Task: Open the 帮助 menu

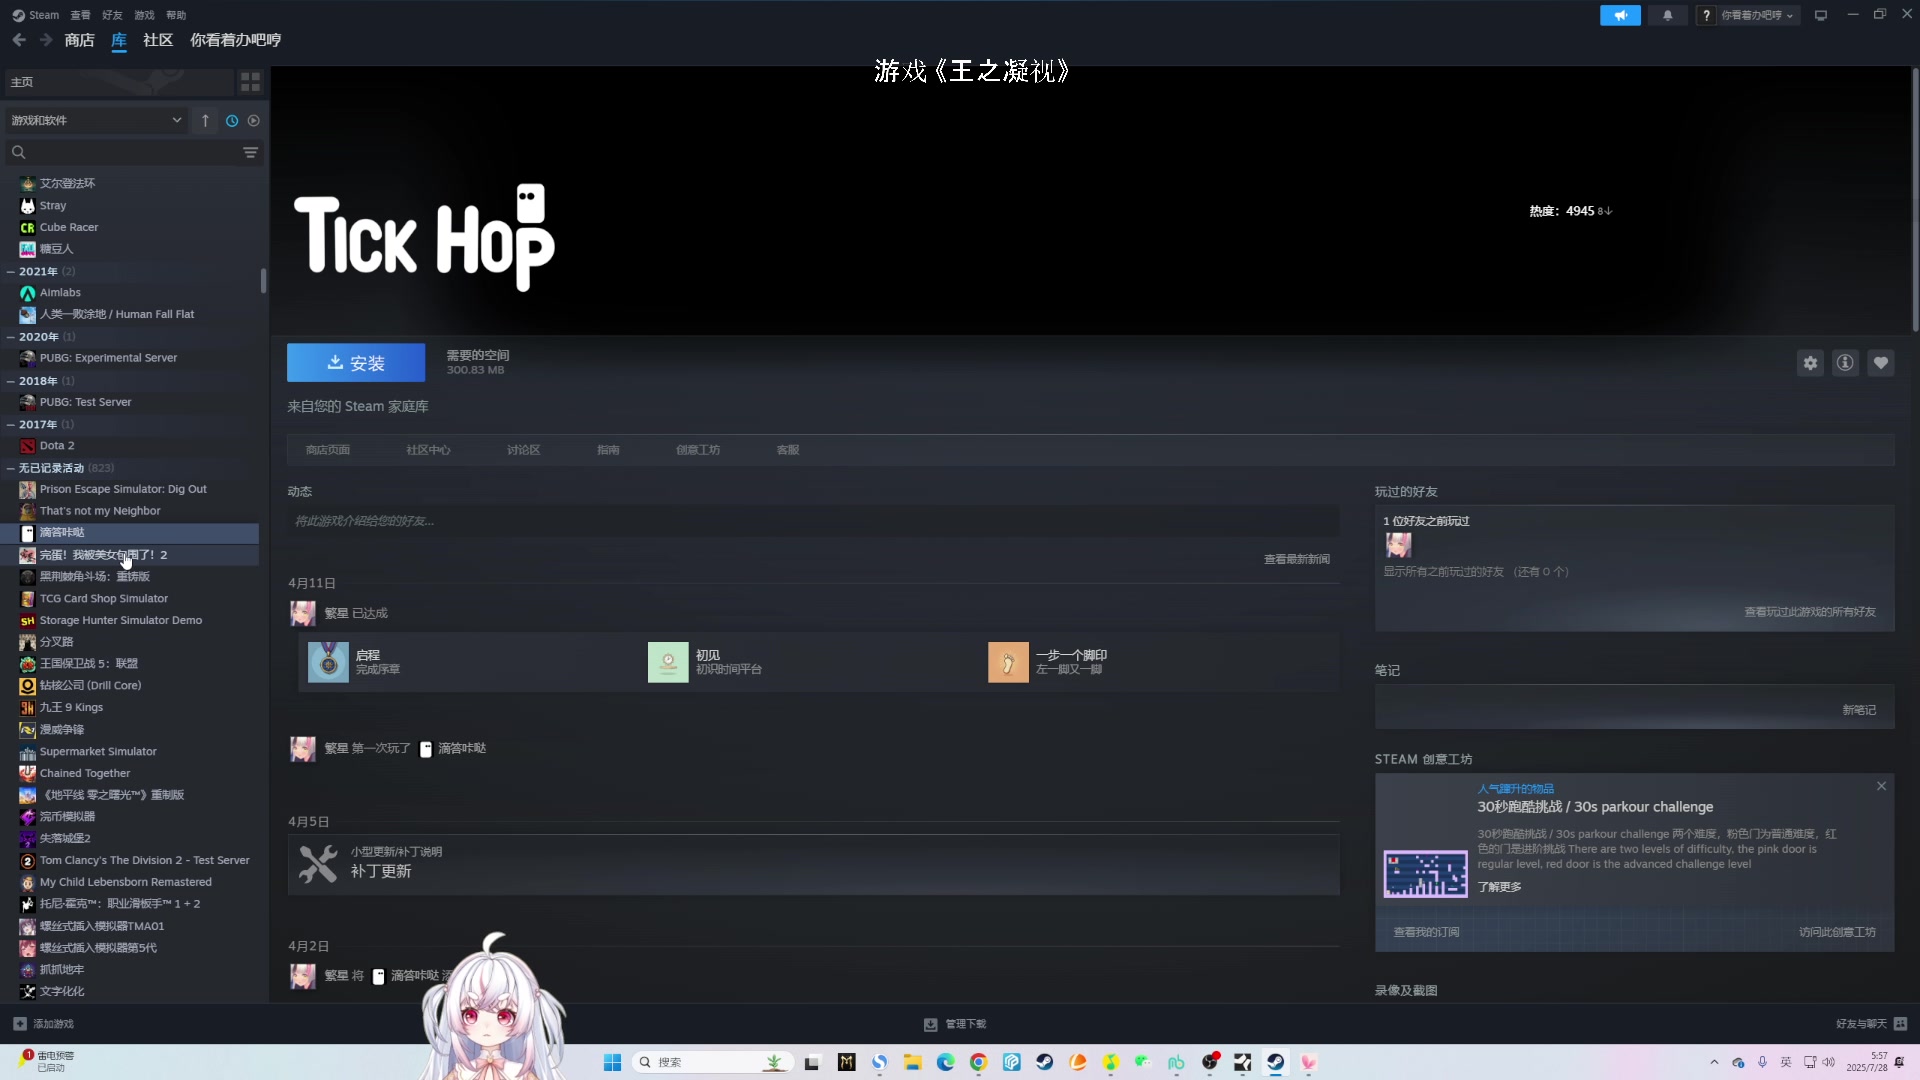Action: 176,15
